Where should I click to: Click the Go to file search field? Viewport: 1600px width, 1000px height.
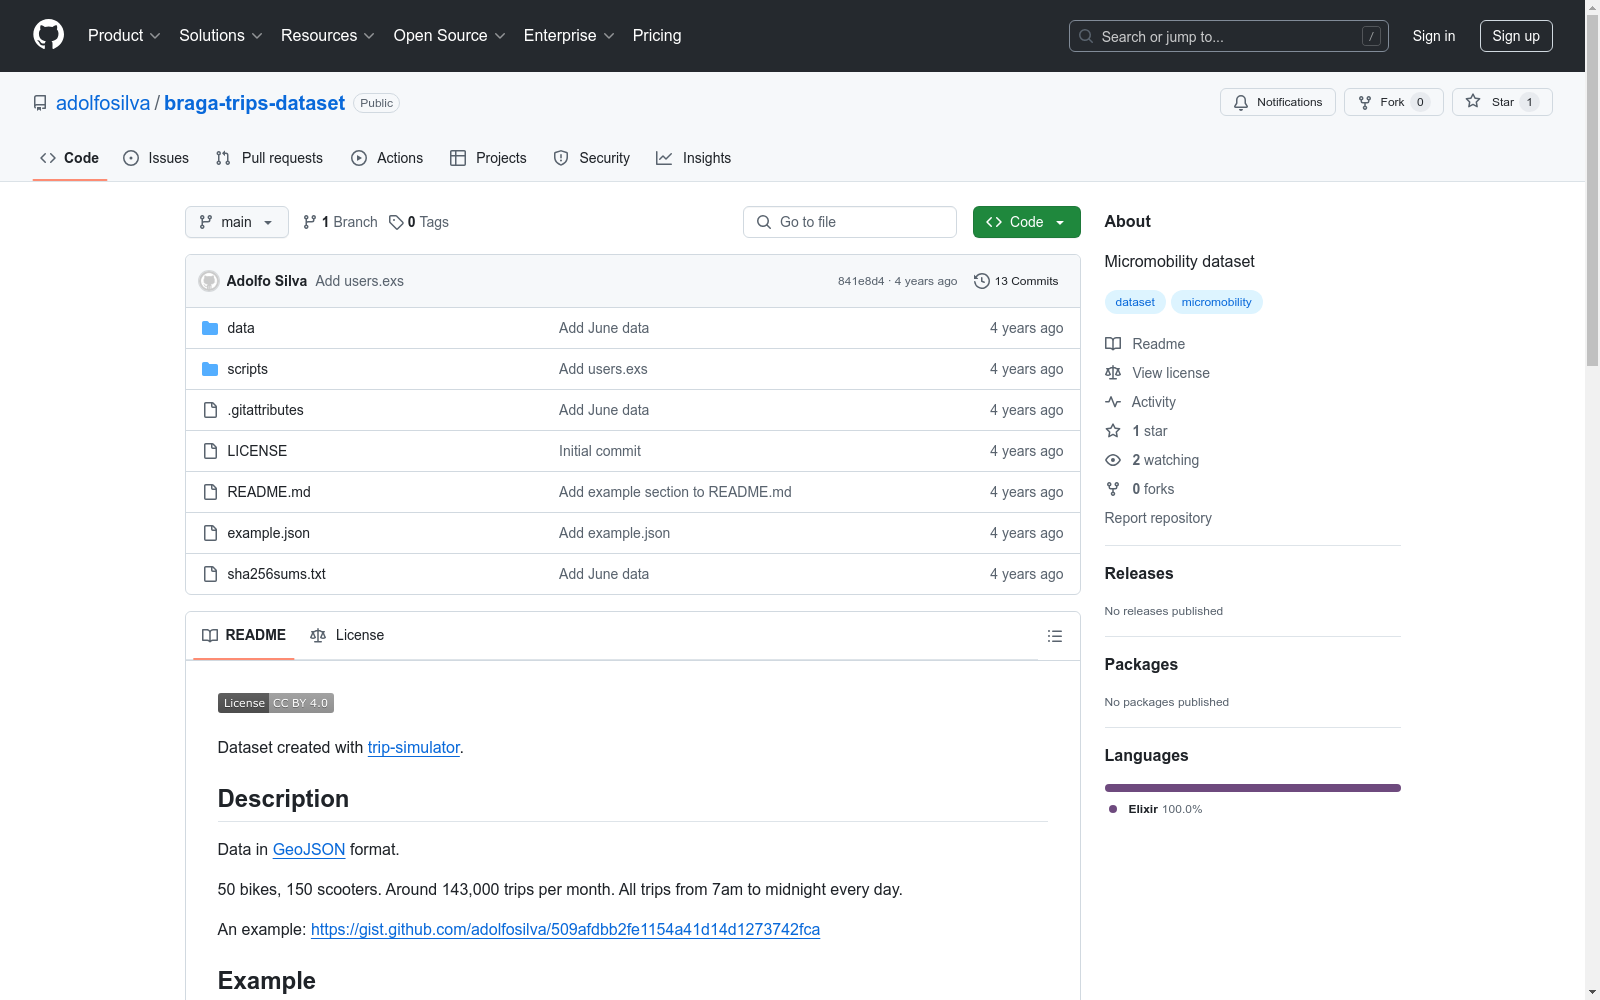coord(850,222)
